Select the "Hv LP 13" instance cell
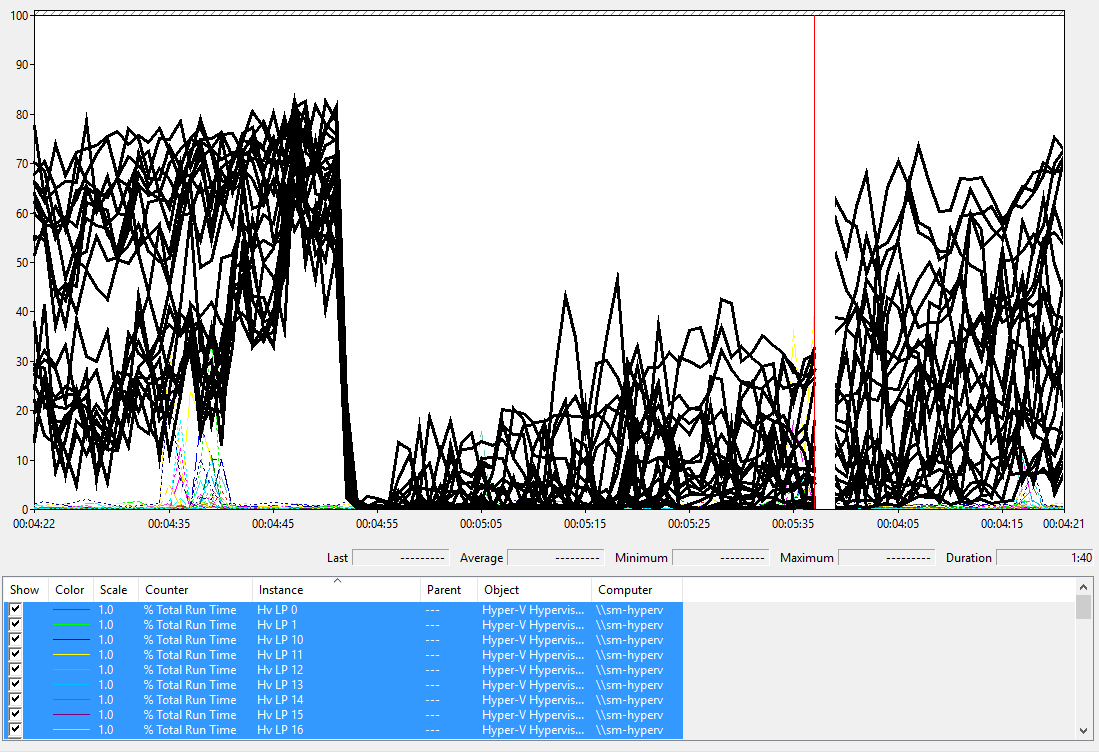This screenshot has height=753, width=1099. click(280, 685)
